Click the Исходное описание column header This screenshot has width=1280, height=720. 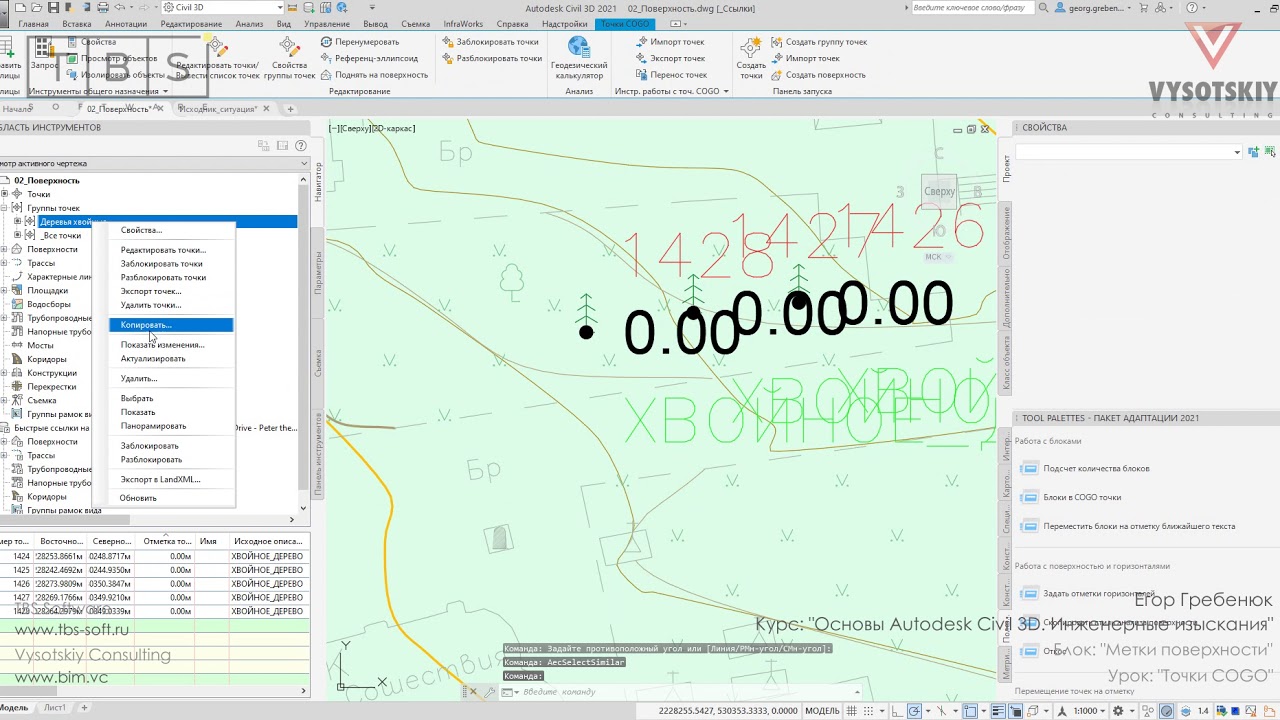pyautogui.click(x=267, y=541)
